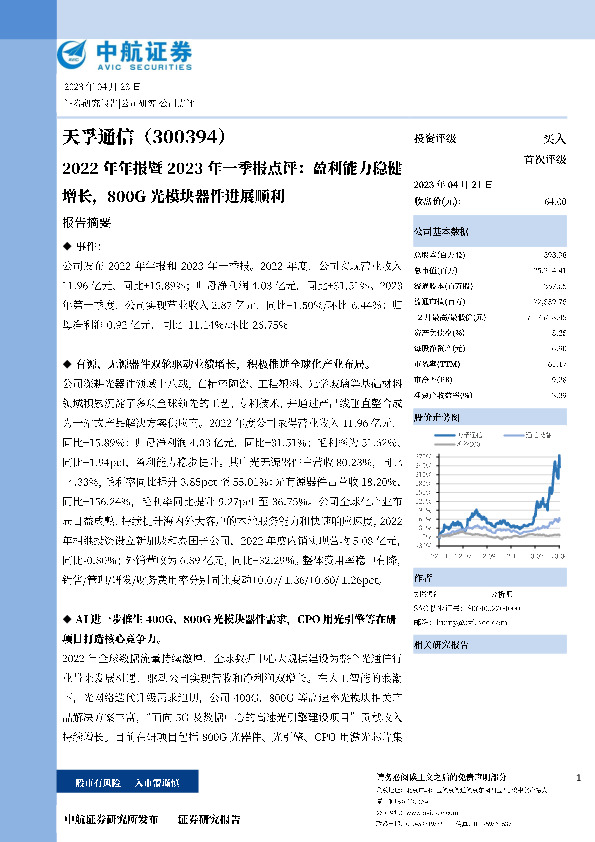
Task: Click the bold heading about AI and 400G、800G demand
Action: pos(229,628)
